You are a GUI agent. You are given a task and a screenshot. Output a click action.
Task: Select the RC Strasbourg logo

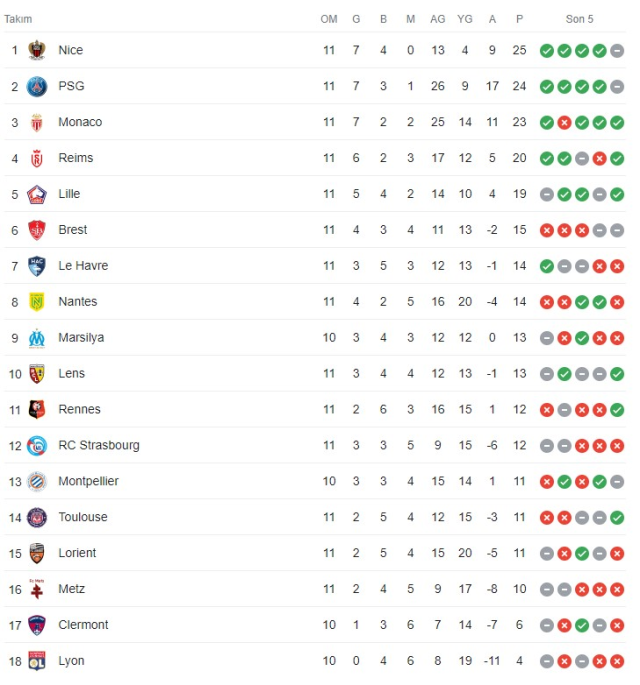37,446
